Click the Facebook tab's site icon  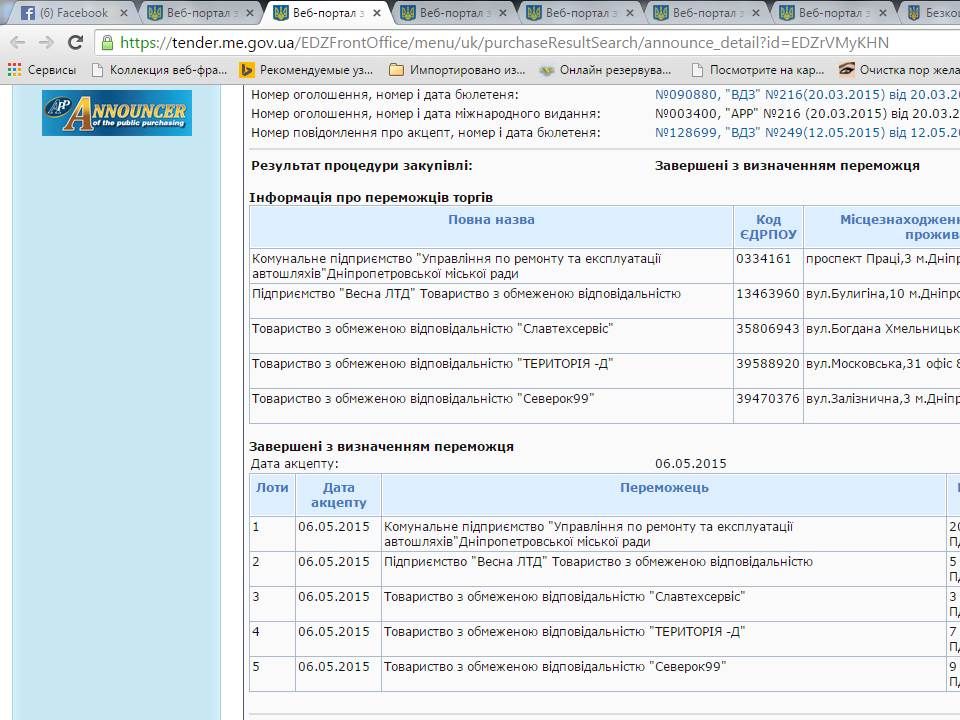pyautogui.click(x=25, y=13)
